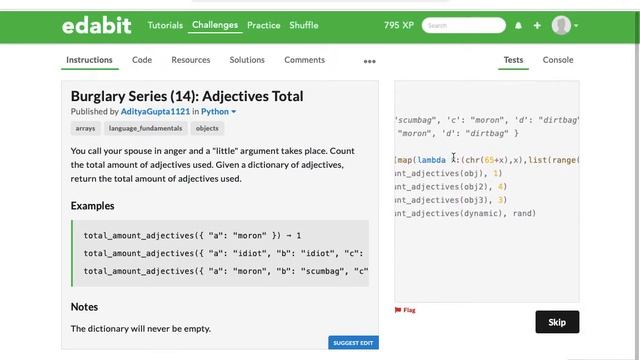
Task: Switch to the Console tab
Action: (558, 60)
